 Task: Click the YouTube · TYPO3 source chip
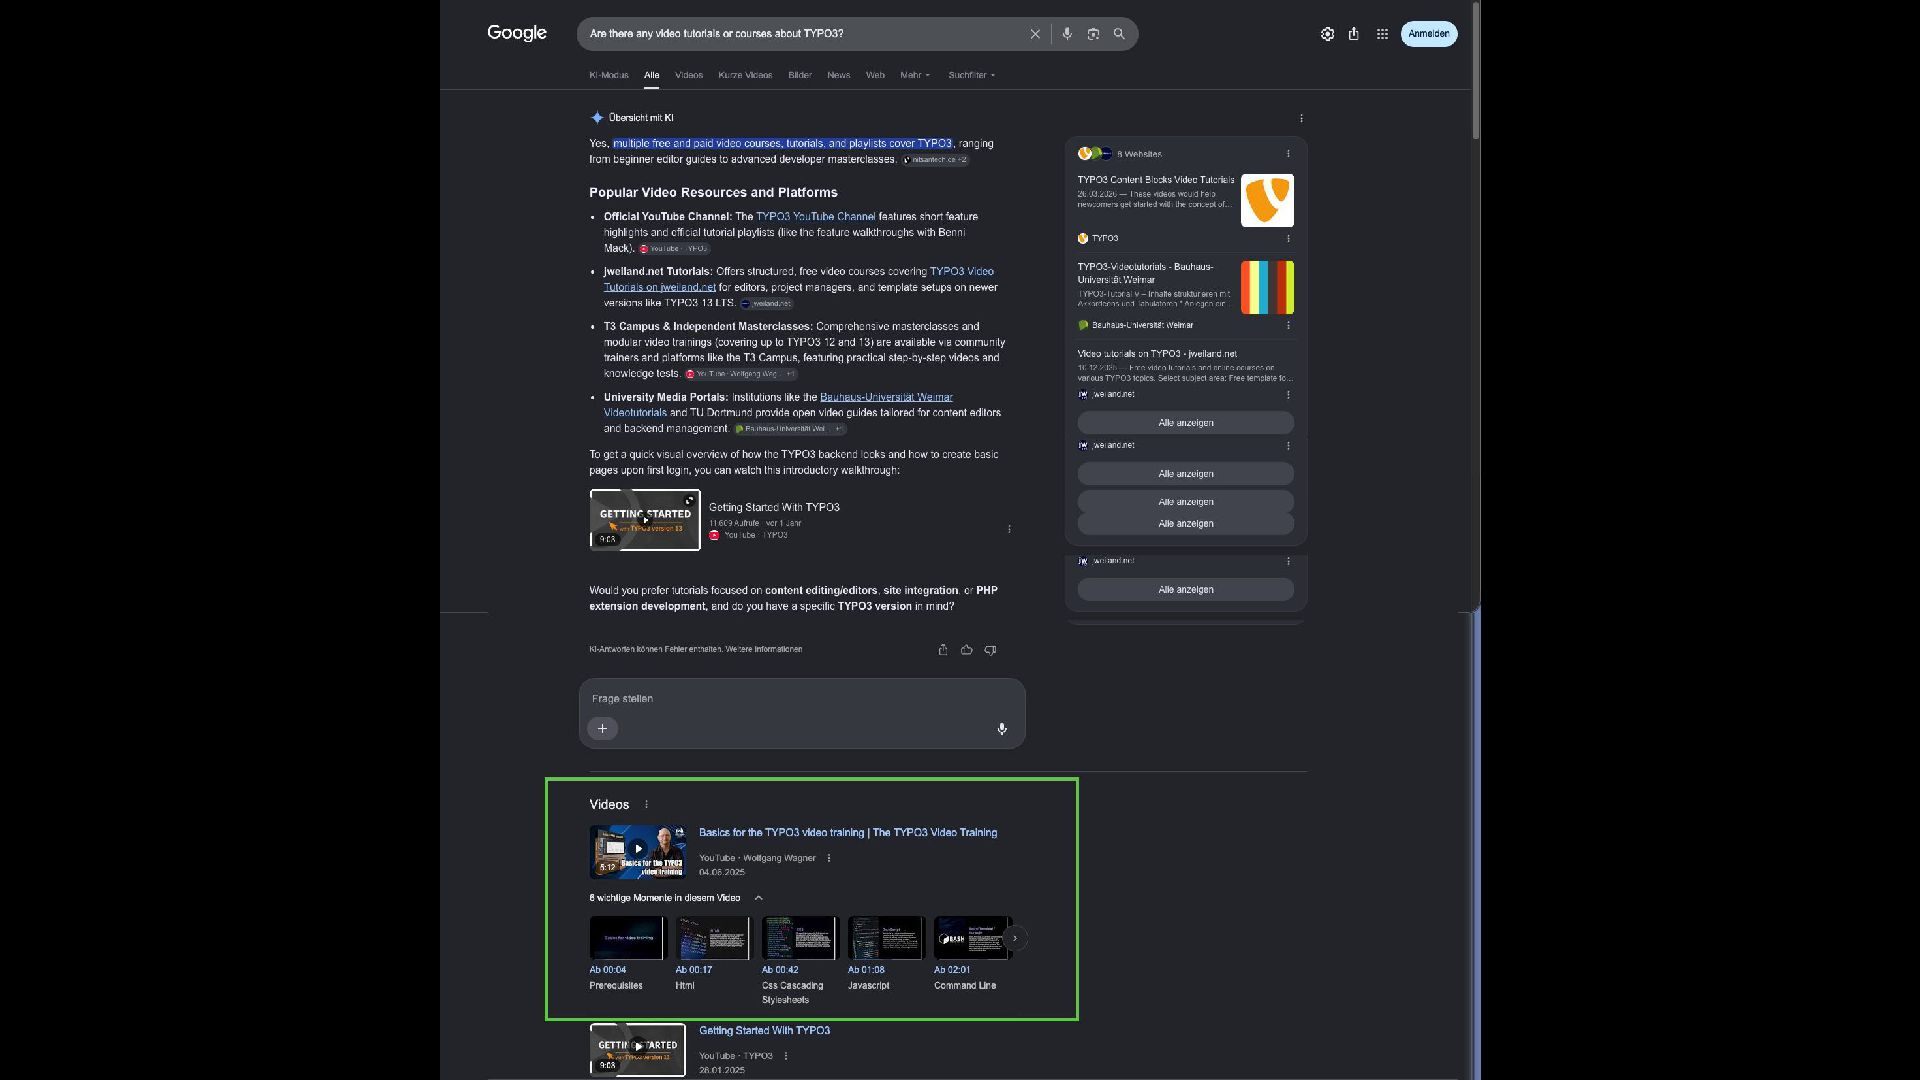click(x=675, y=249)
